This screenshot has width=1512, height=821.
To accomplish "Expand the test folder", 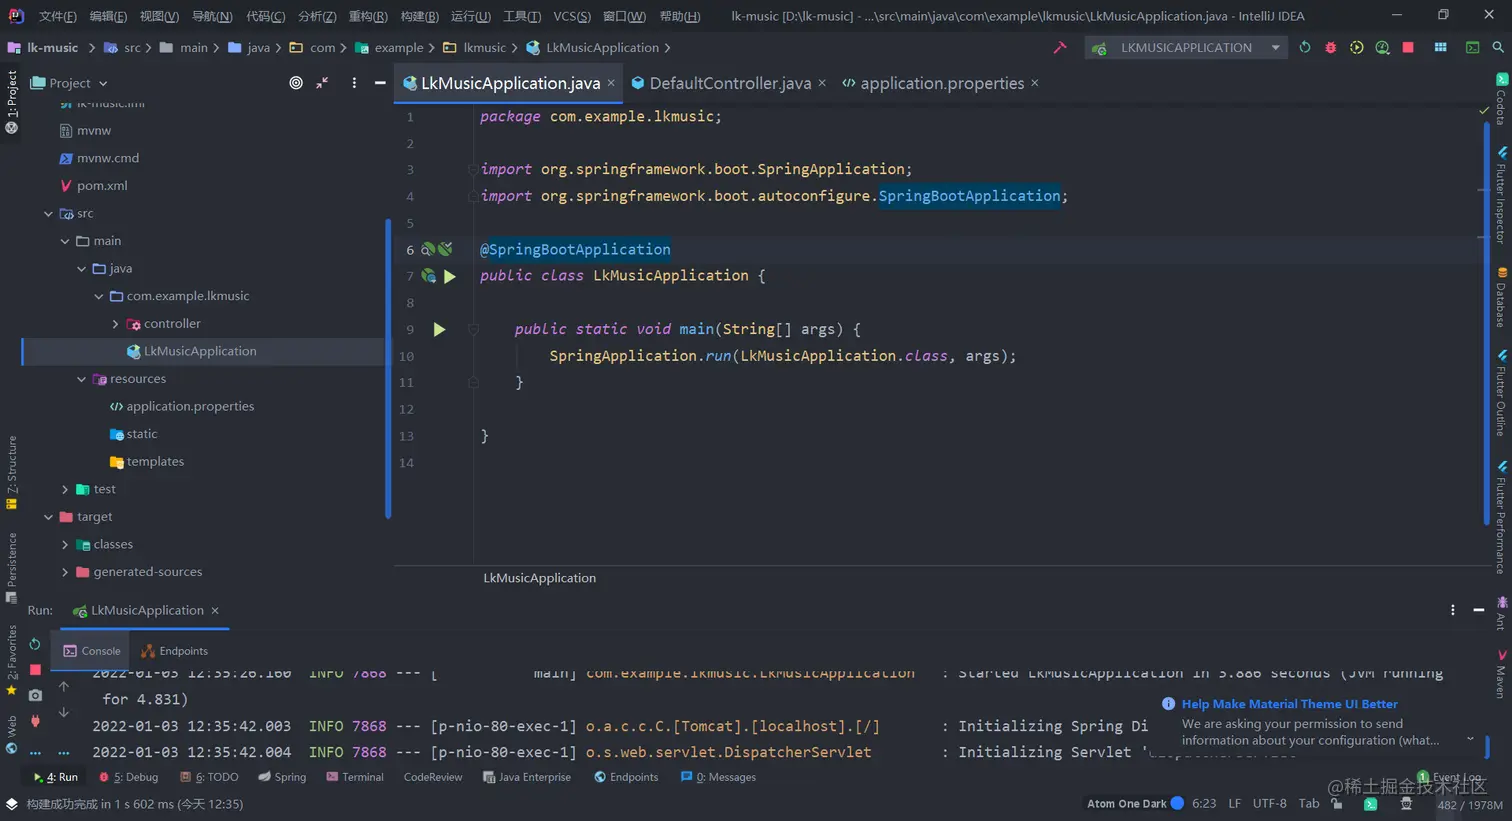I will [x=65, y=489].
